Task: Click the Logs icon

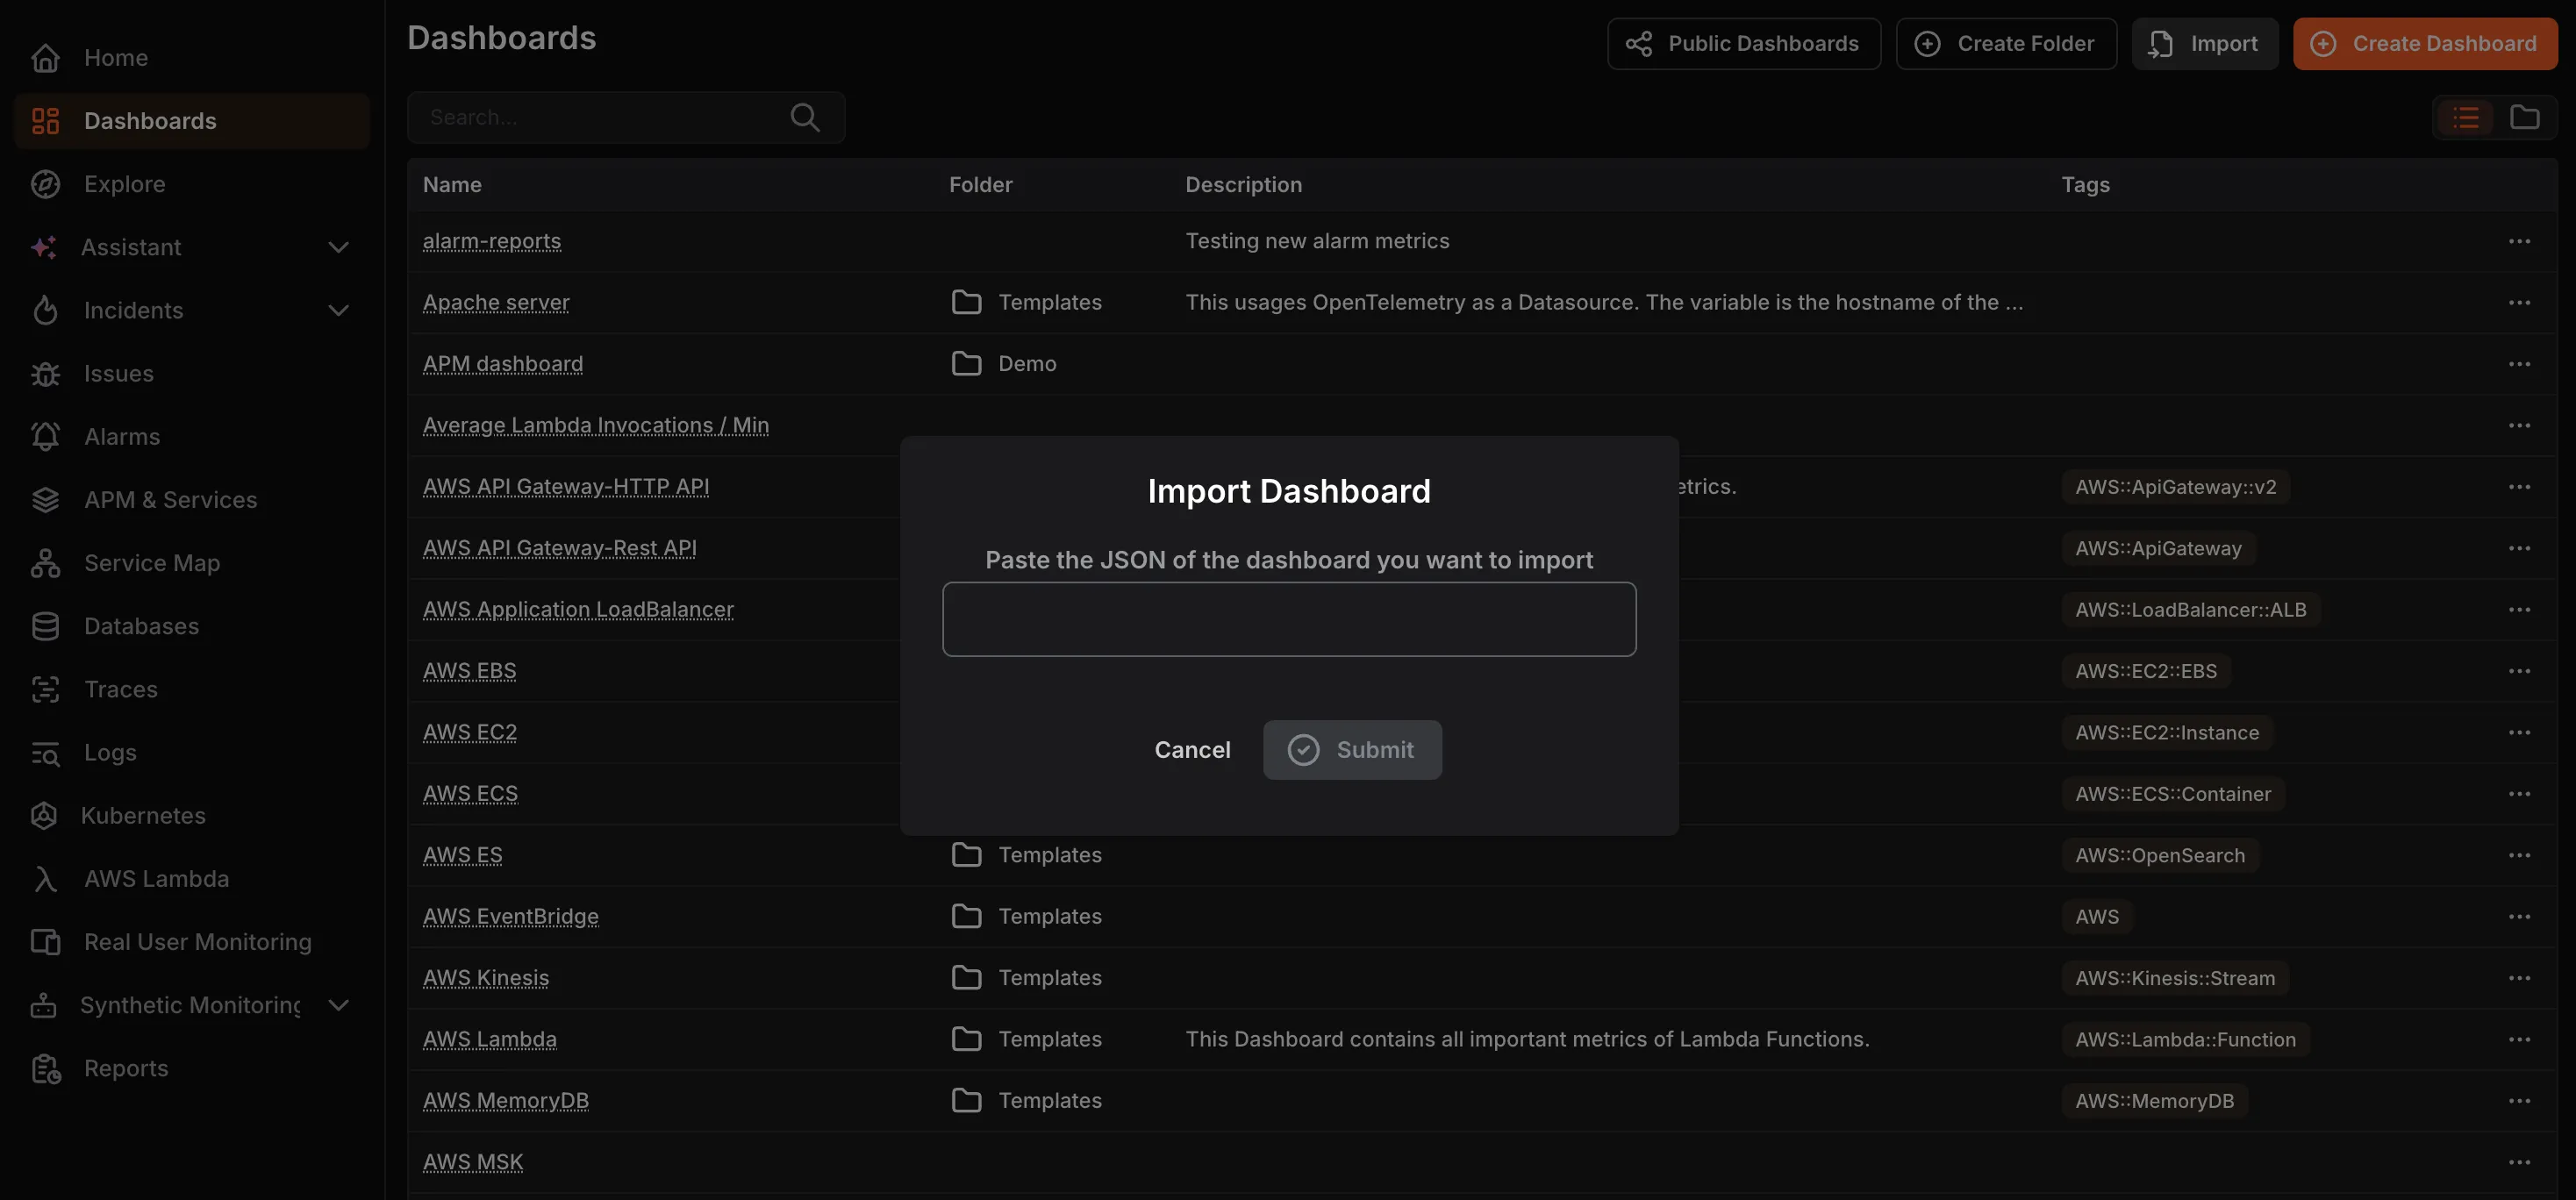Action: coord(45,753)
